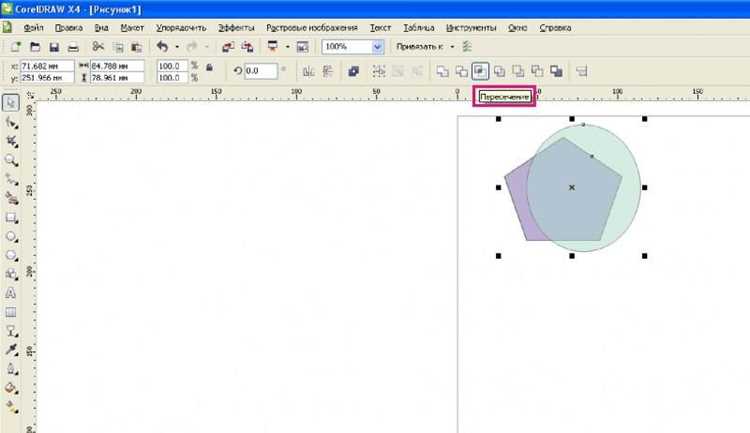Click the object width field 84.788 мм
This screenshot has height=433, width=750.
pos(117,66)
